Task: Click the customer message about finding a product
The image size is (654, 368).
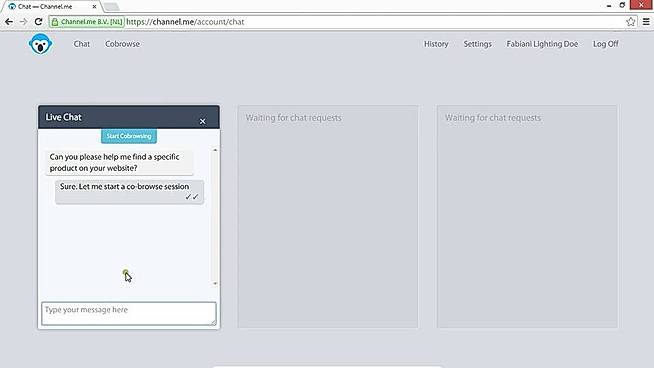Action: coord(119,162)
